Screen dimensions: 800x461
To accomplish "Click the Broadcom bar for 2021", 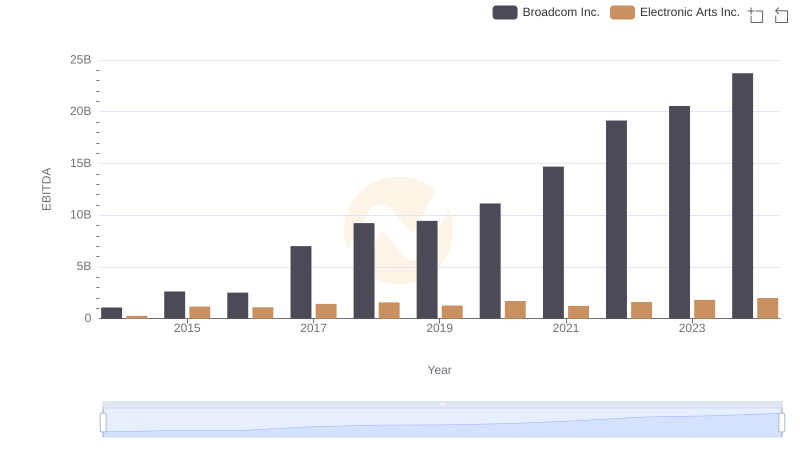I will click(x=554, y=243).
